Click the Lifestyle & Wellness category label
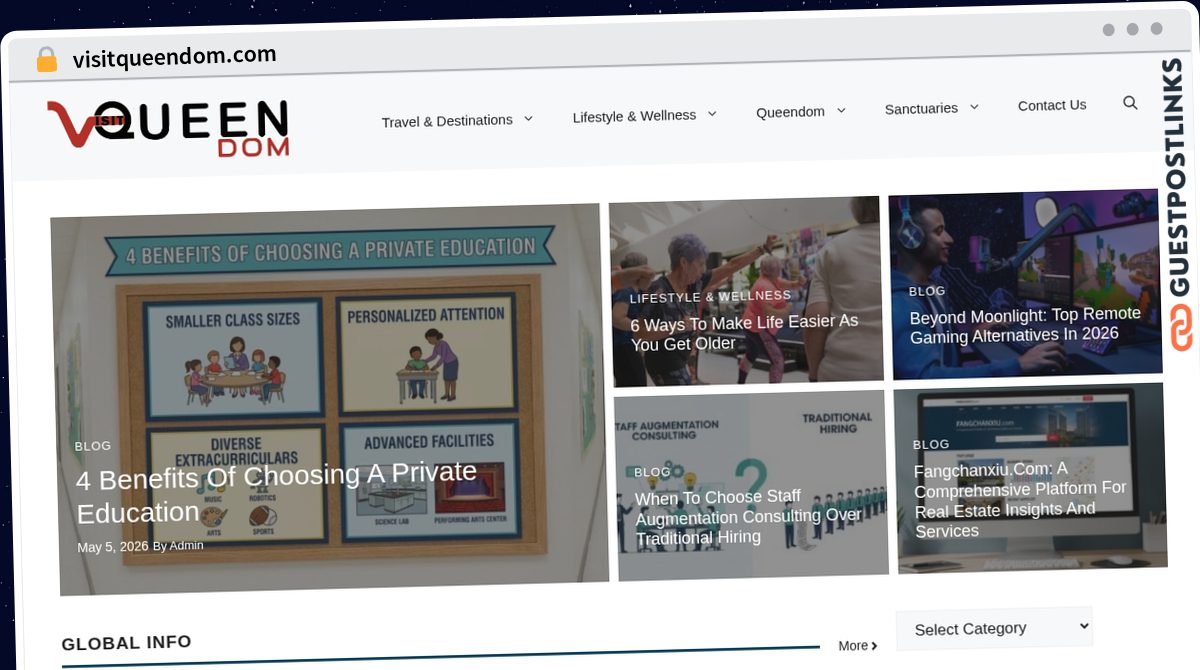 710,297
